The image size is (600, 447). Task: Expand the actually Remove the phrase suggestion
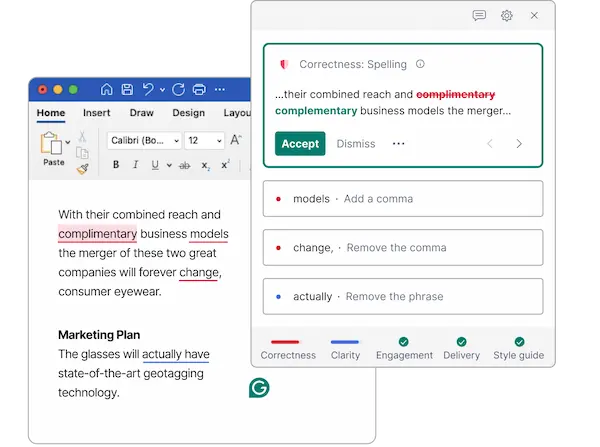pos(403,297)
